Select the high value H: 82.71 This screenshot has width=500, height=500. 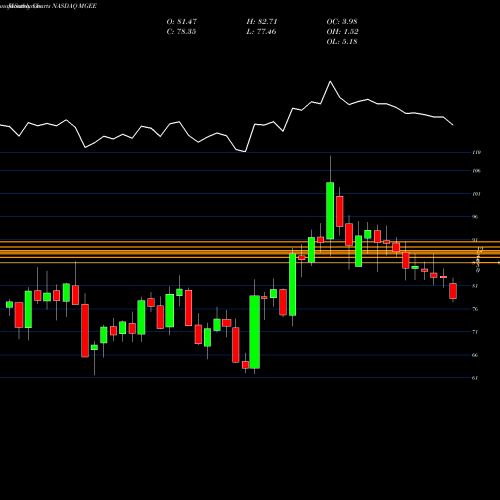(x=262, y=22)
